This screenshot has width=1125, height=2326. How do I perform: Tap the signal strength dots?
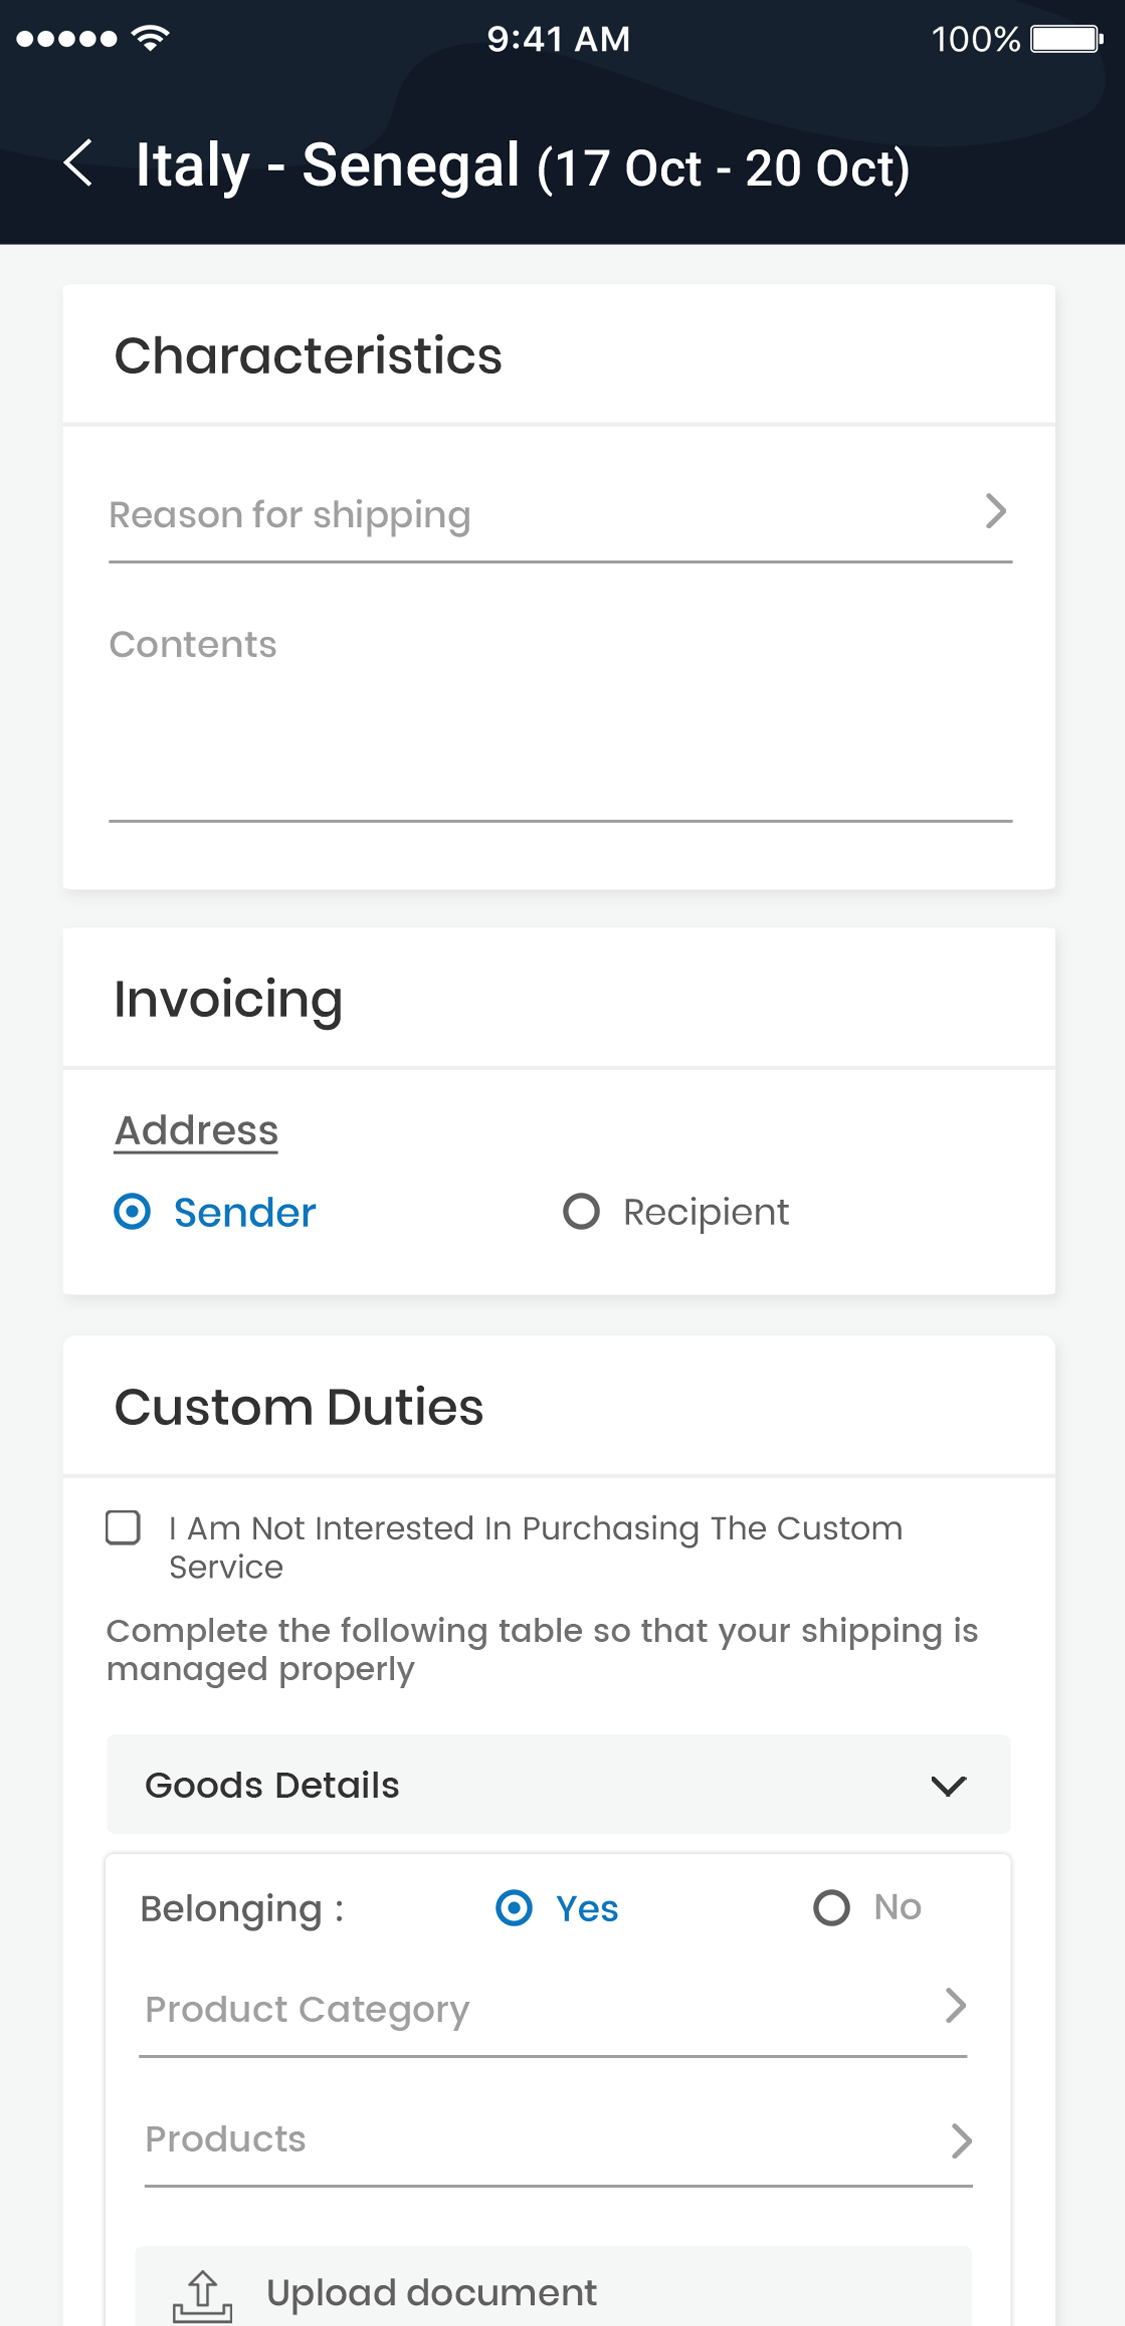tap(66, 39)
